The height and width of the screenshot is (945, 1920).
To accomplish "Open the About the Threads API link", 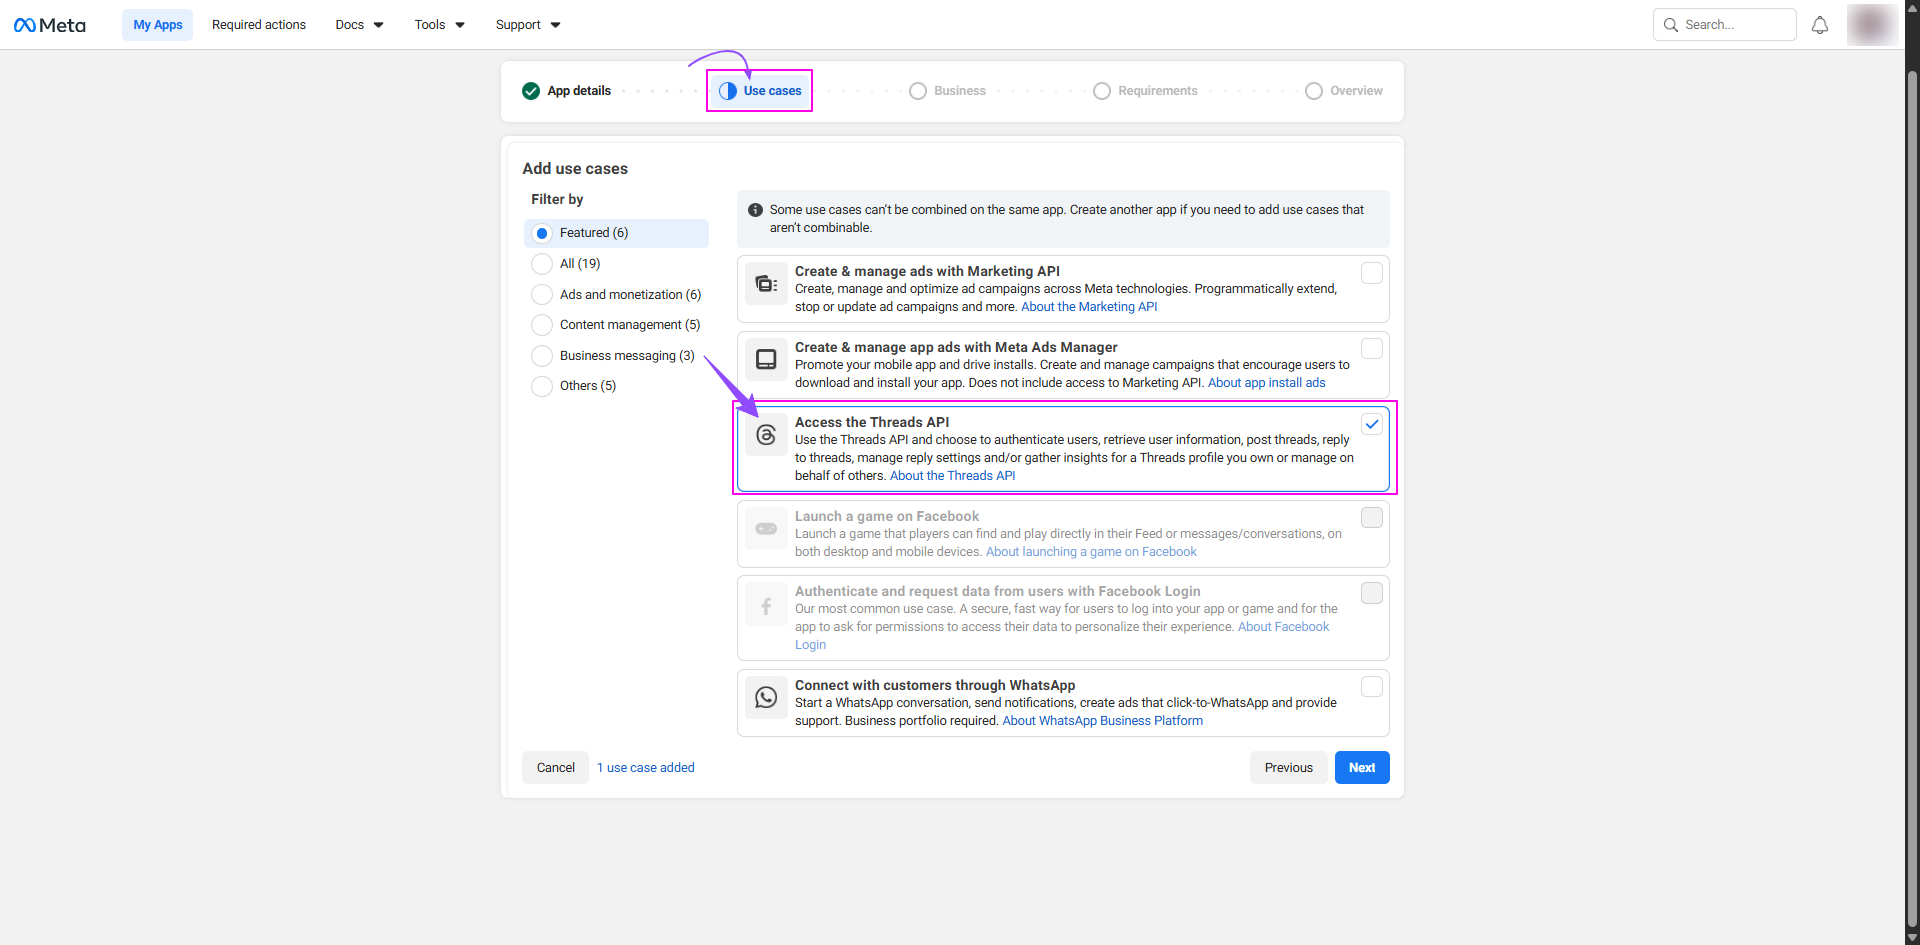I will click(x=952, y=476).
